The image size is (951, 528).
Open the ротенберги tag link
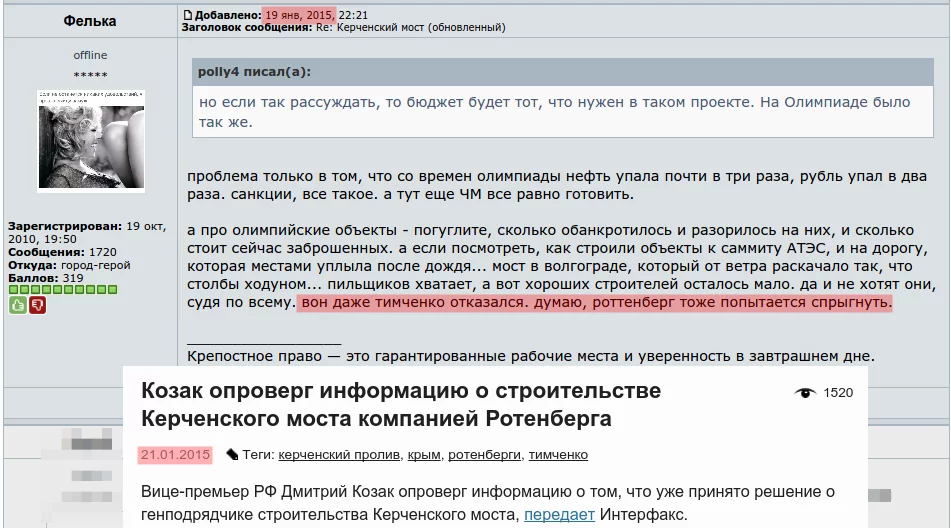pos(485,455)
